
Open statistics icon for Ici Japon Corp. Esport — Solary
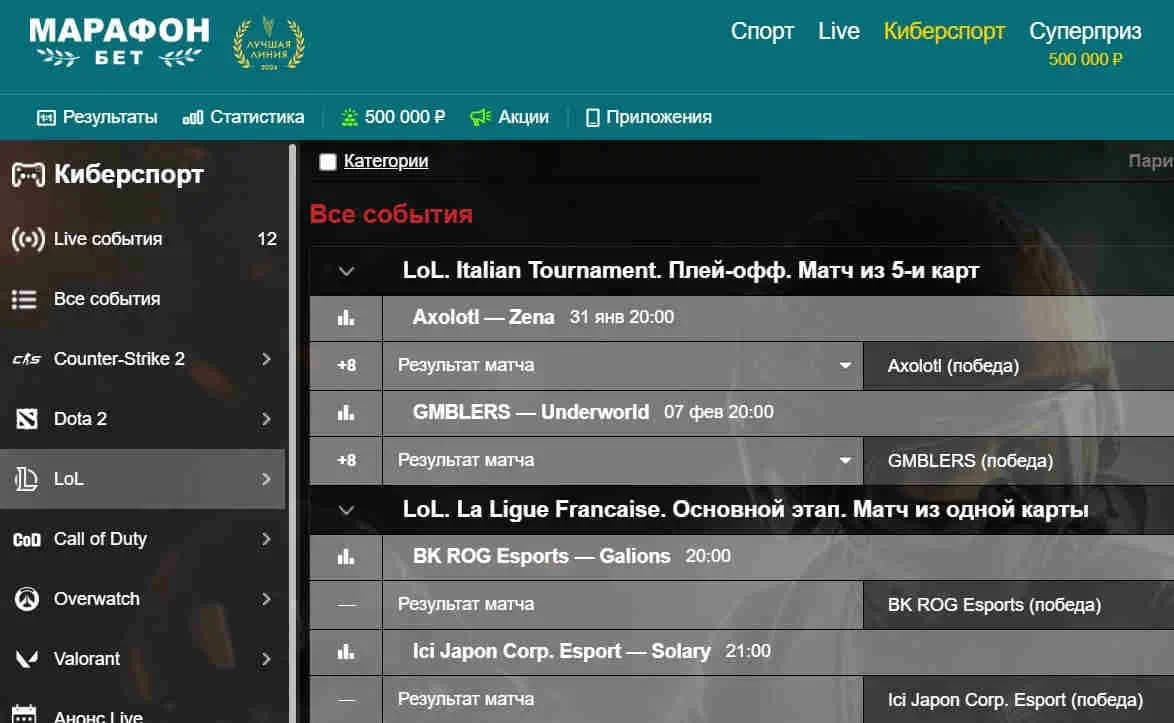[x=346, y=652]
